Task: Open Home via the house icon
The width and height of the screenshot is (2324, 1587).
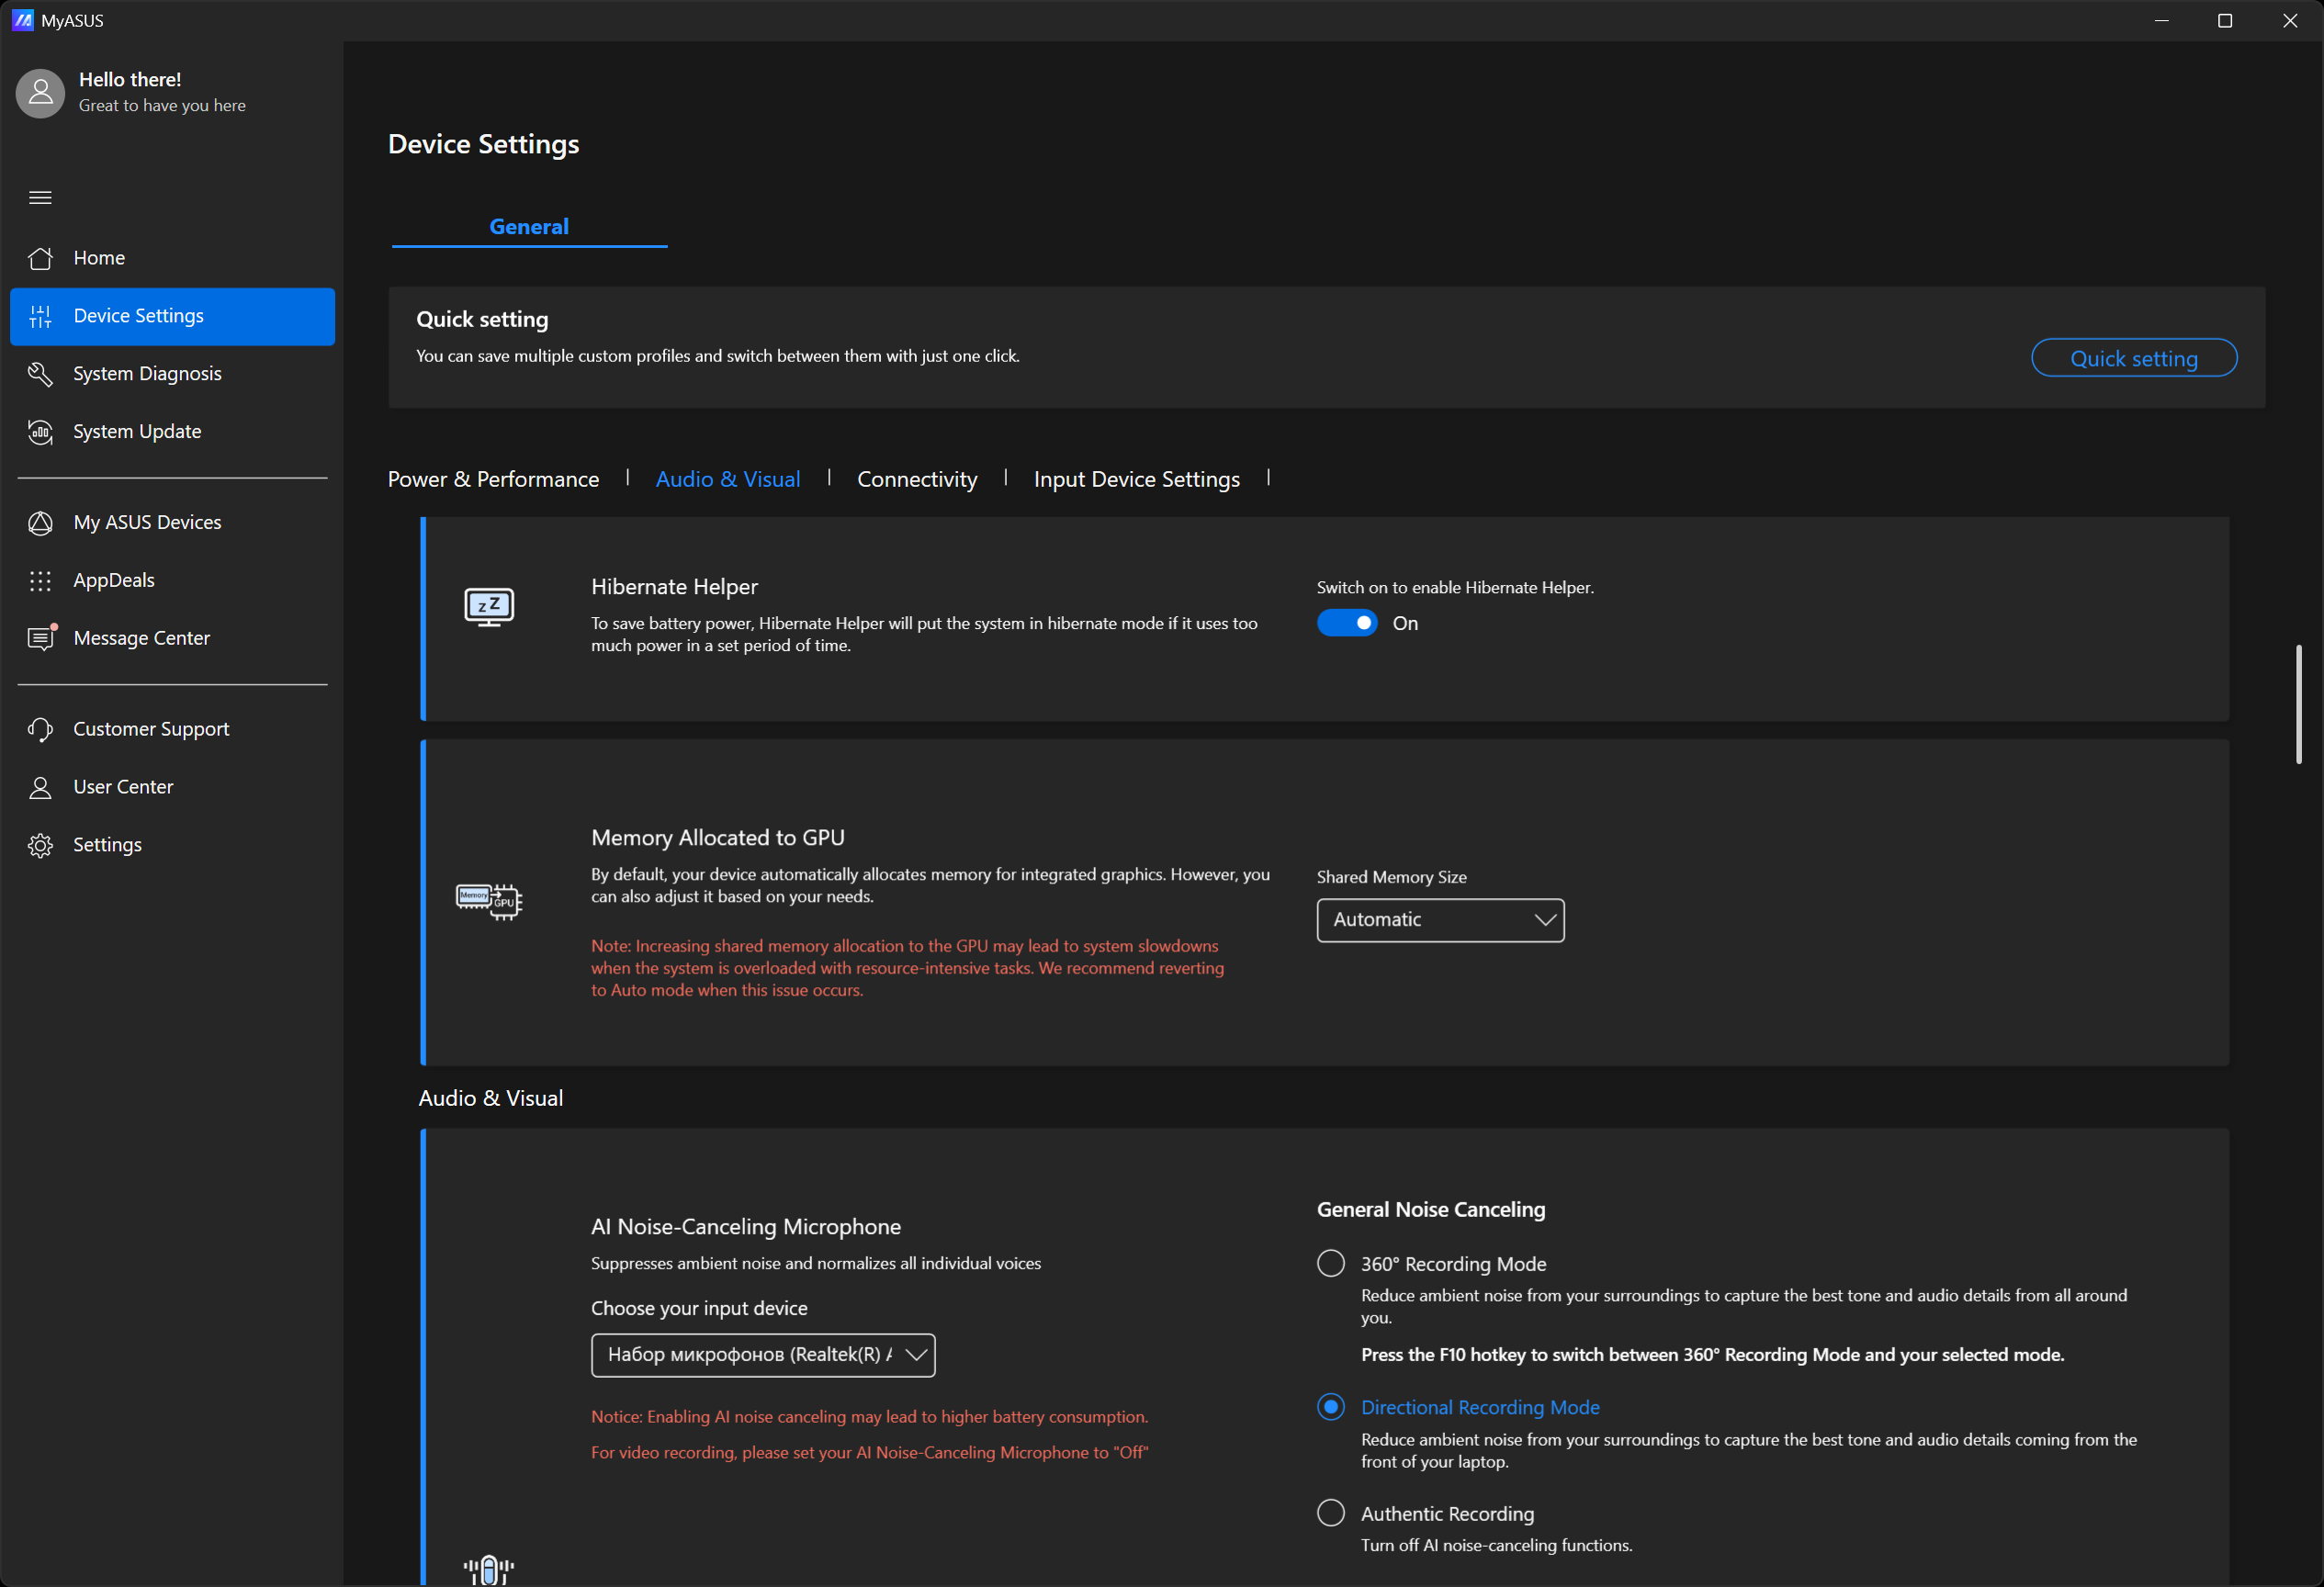Action: pos(40,258)
